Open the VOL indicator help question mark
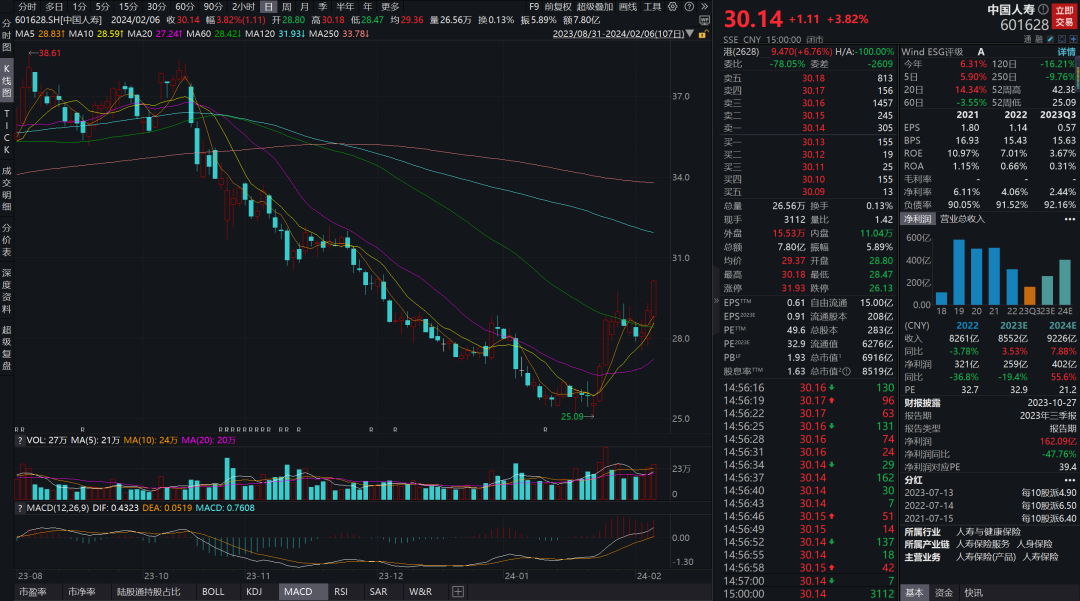The image size is (1080, 601). tap(20, 440)
